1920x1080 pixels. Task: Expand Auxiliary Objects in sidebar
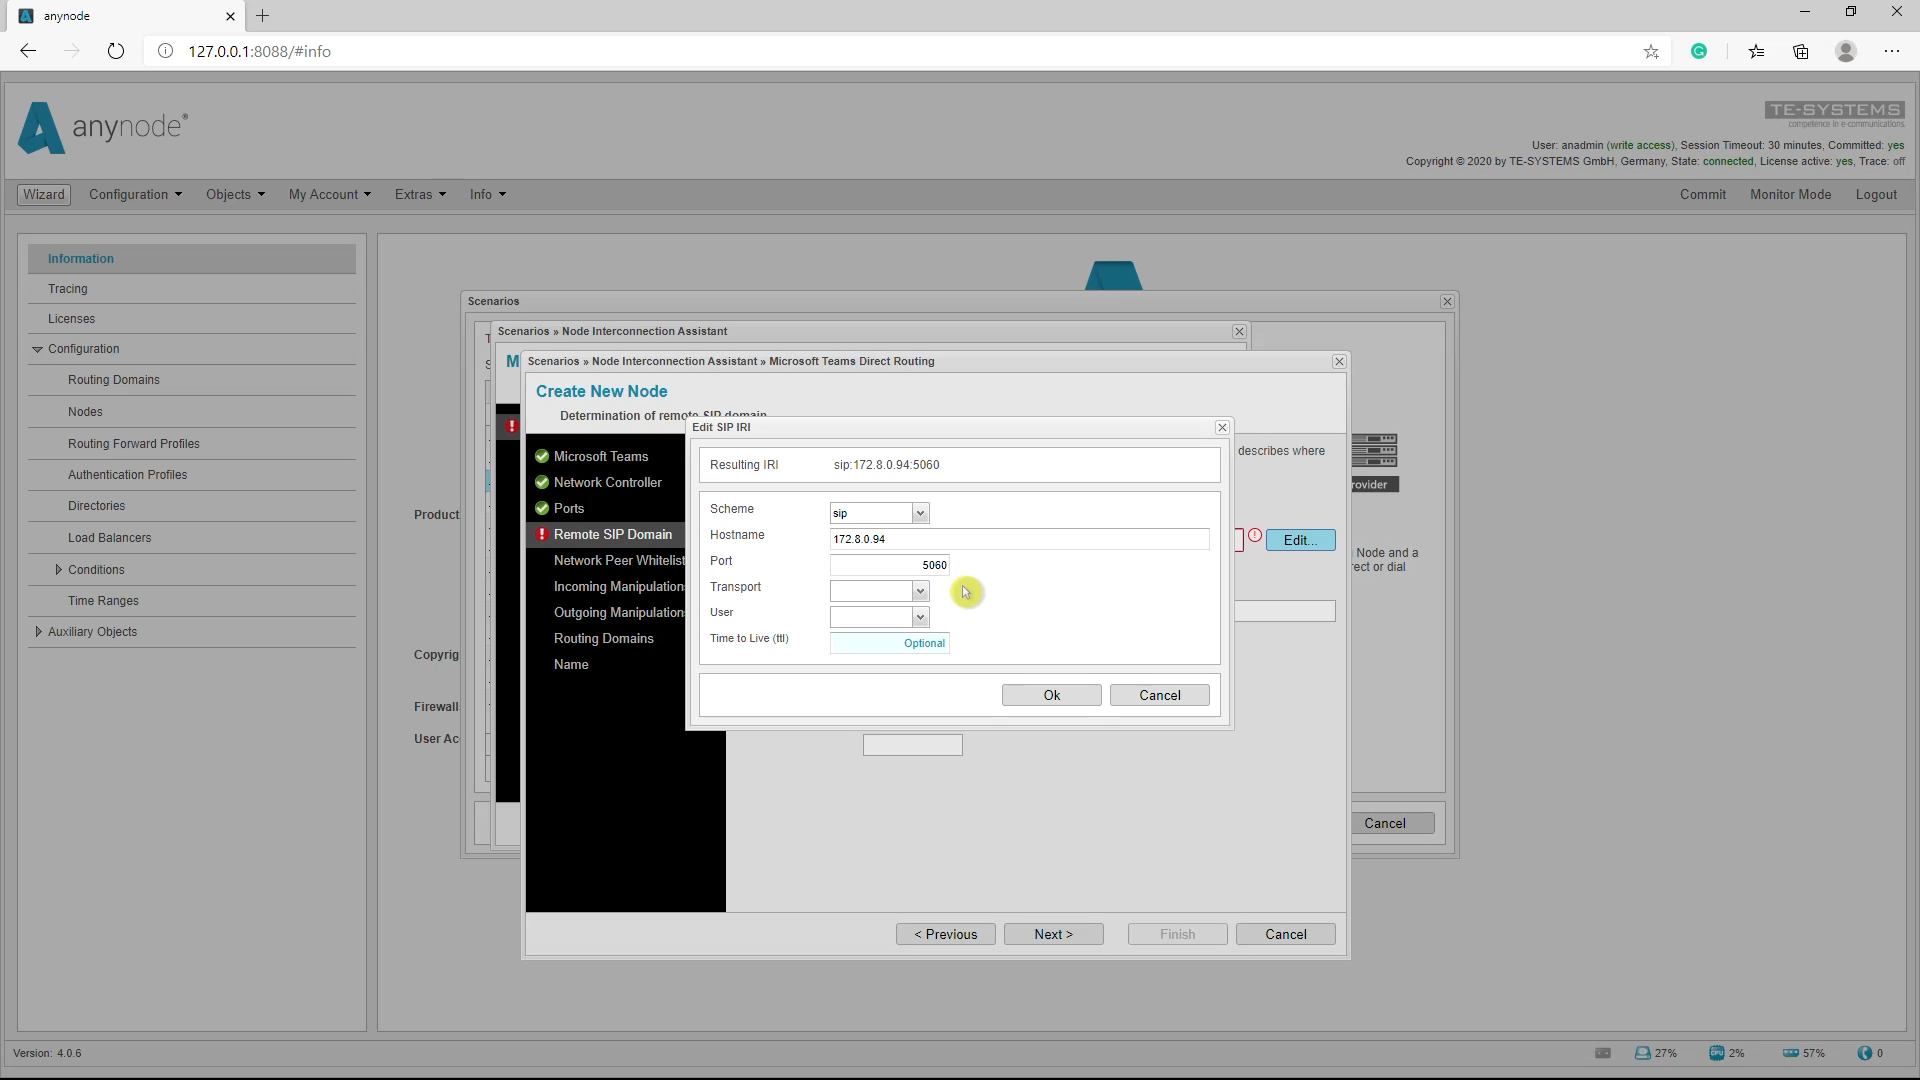[38, 631]
